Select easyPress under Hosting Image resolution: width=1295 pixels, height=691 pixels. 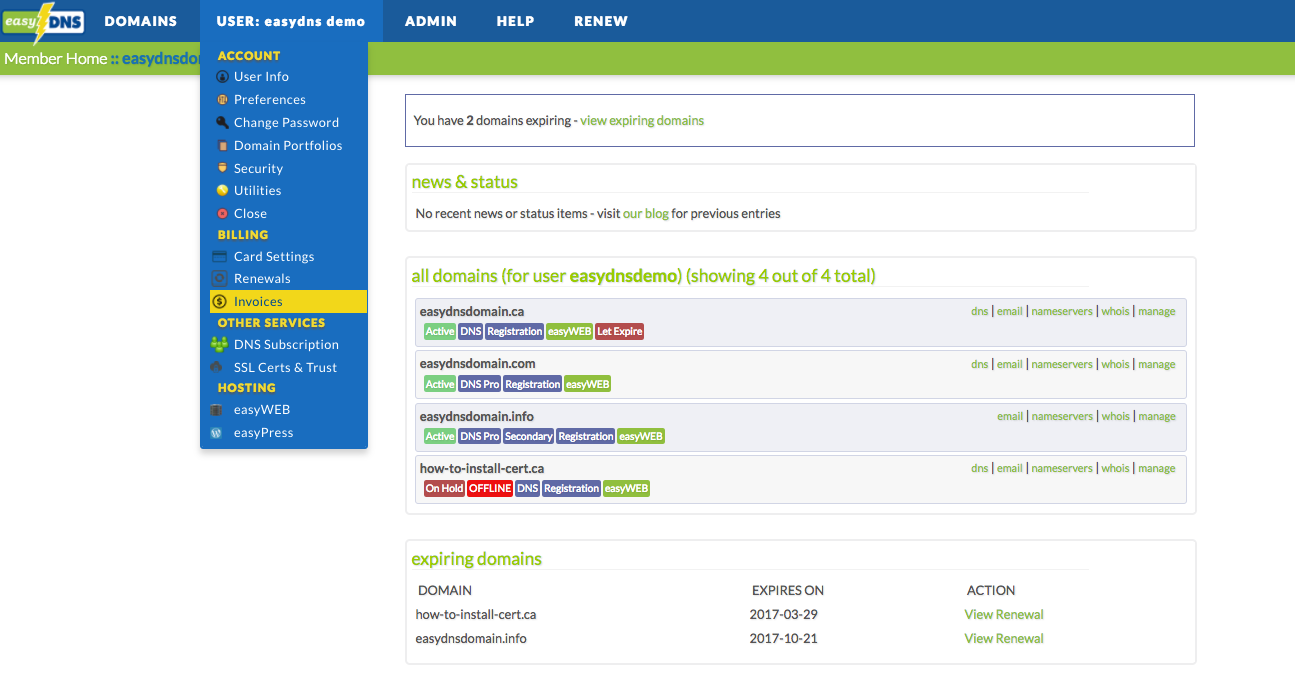(x=264, y=433)
